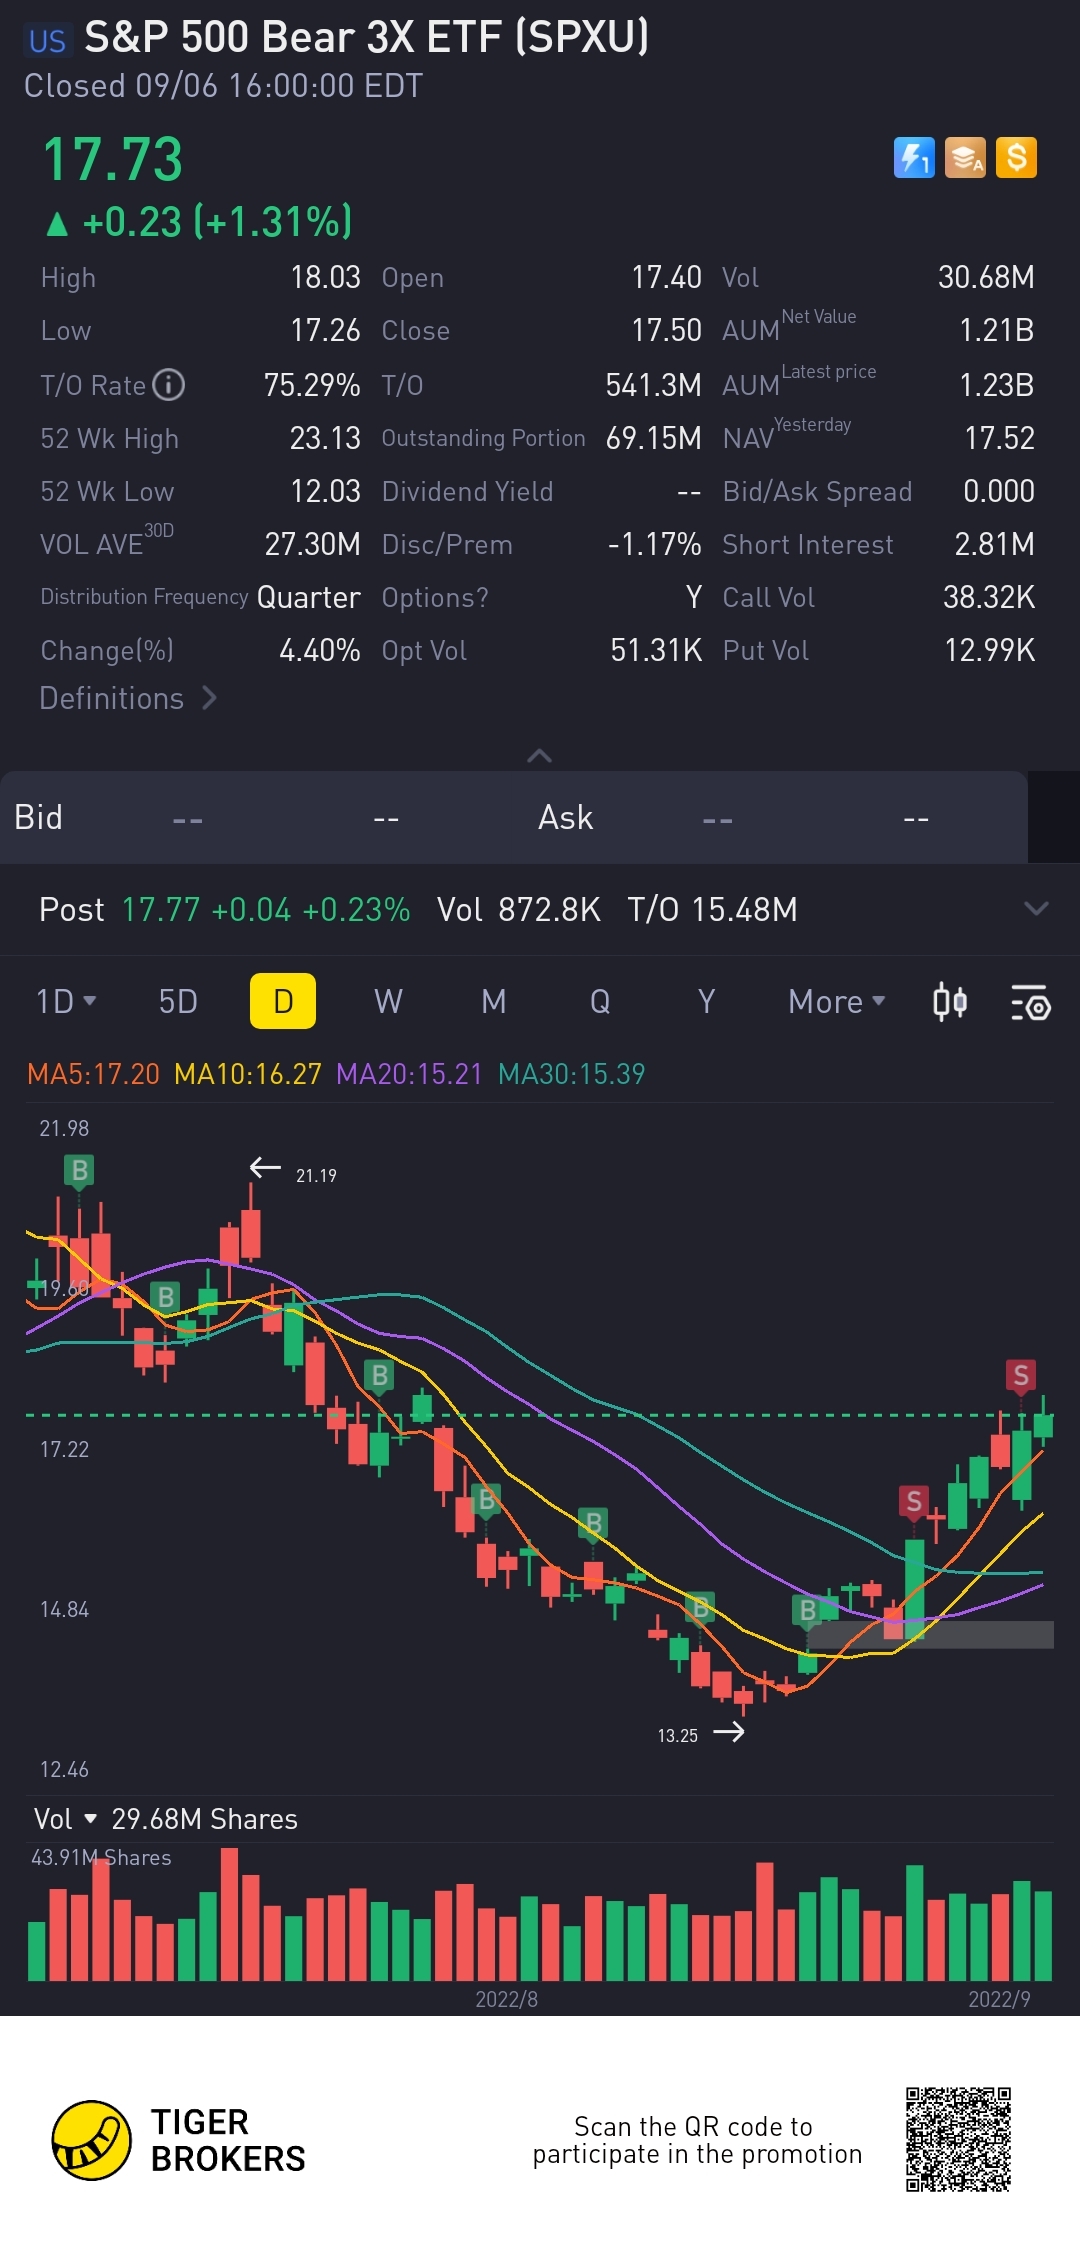The image size is (1080, 2265).
Task: Tap the 52 Wk Low value 12.03
Action: click(325, 491)
